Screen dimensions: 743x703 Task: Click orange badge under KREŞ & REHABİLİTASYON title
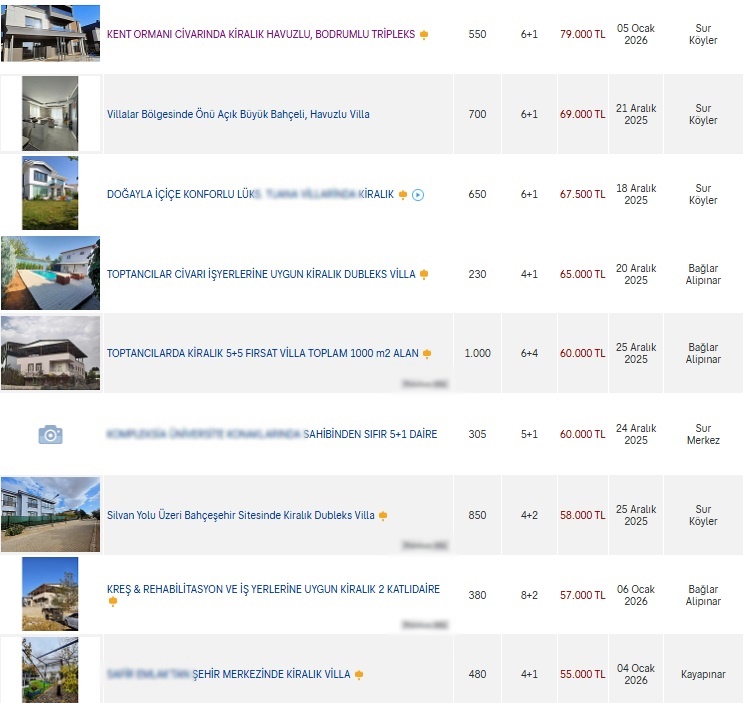point(113,602)
